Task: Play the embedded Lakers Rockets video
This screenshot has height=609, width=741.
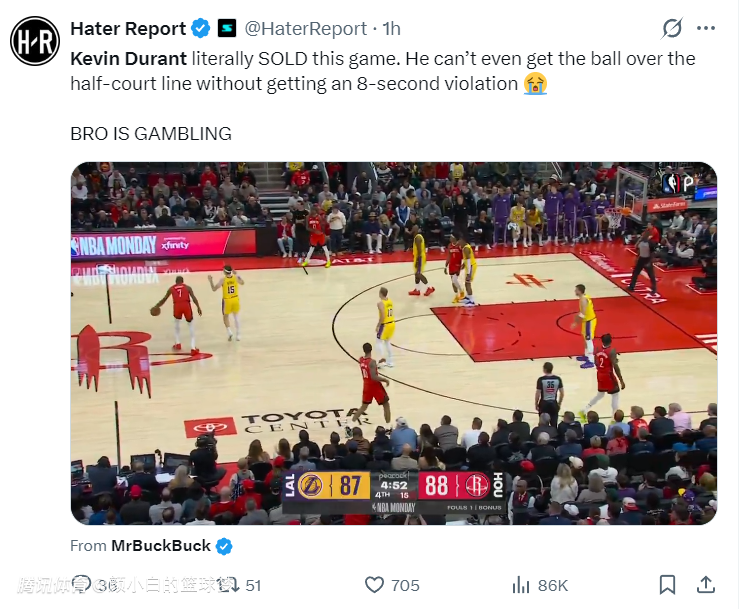Action: (394, 343)
